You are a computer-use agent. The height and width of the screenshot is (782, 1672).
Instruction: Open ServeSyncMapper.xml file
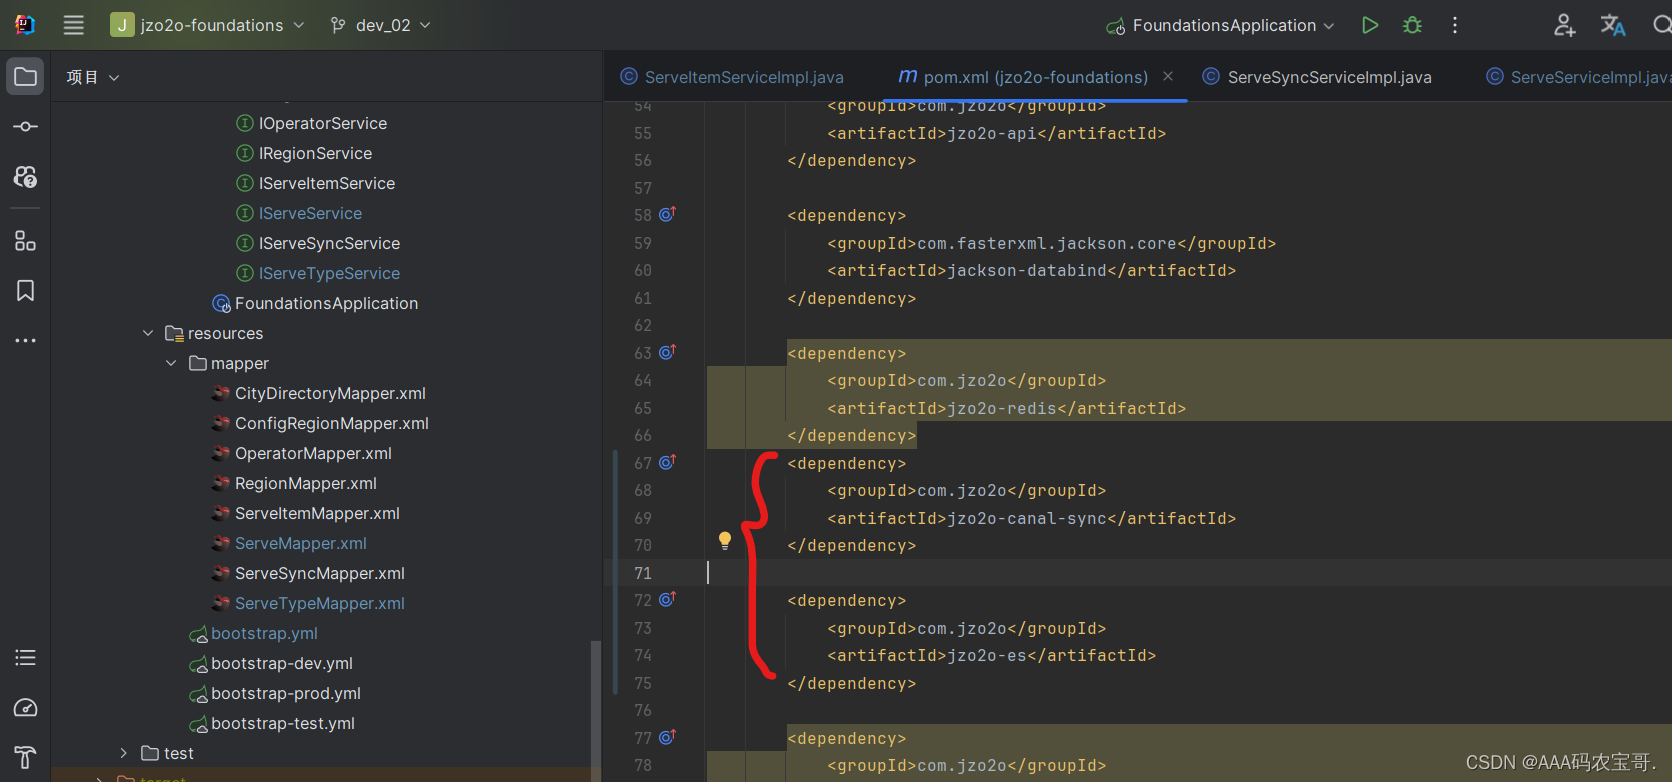click(x=319, y=573)
